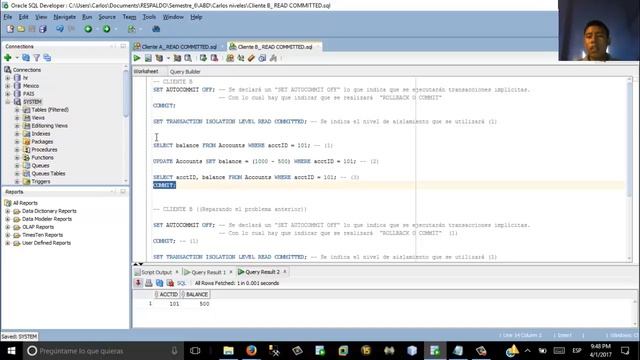Open Firefox from the taskbar
This screenshot has height=360, width=640.
tap(251, 351)
